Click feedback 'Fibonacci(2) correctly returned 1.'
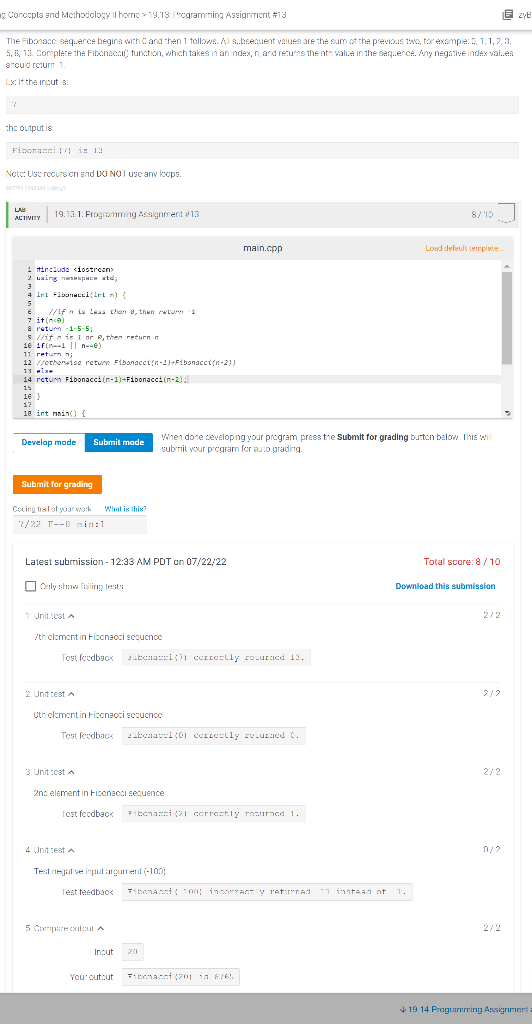 [213, 814]
